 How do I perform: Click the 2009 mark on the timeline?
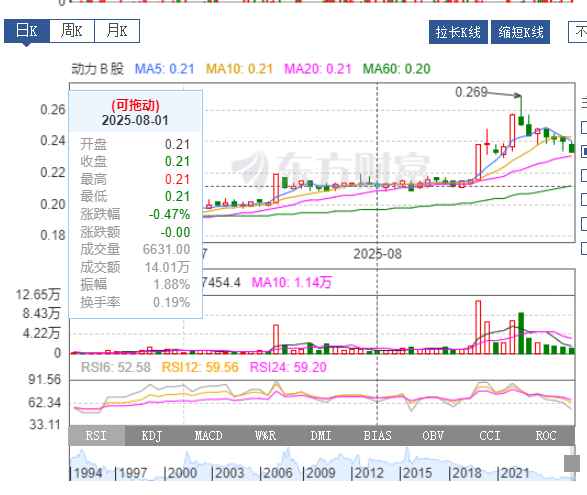[320, 473]
